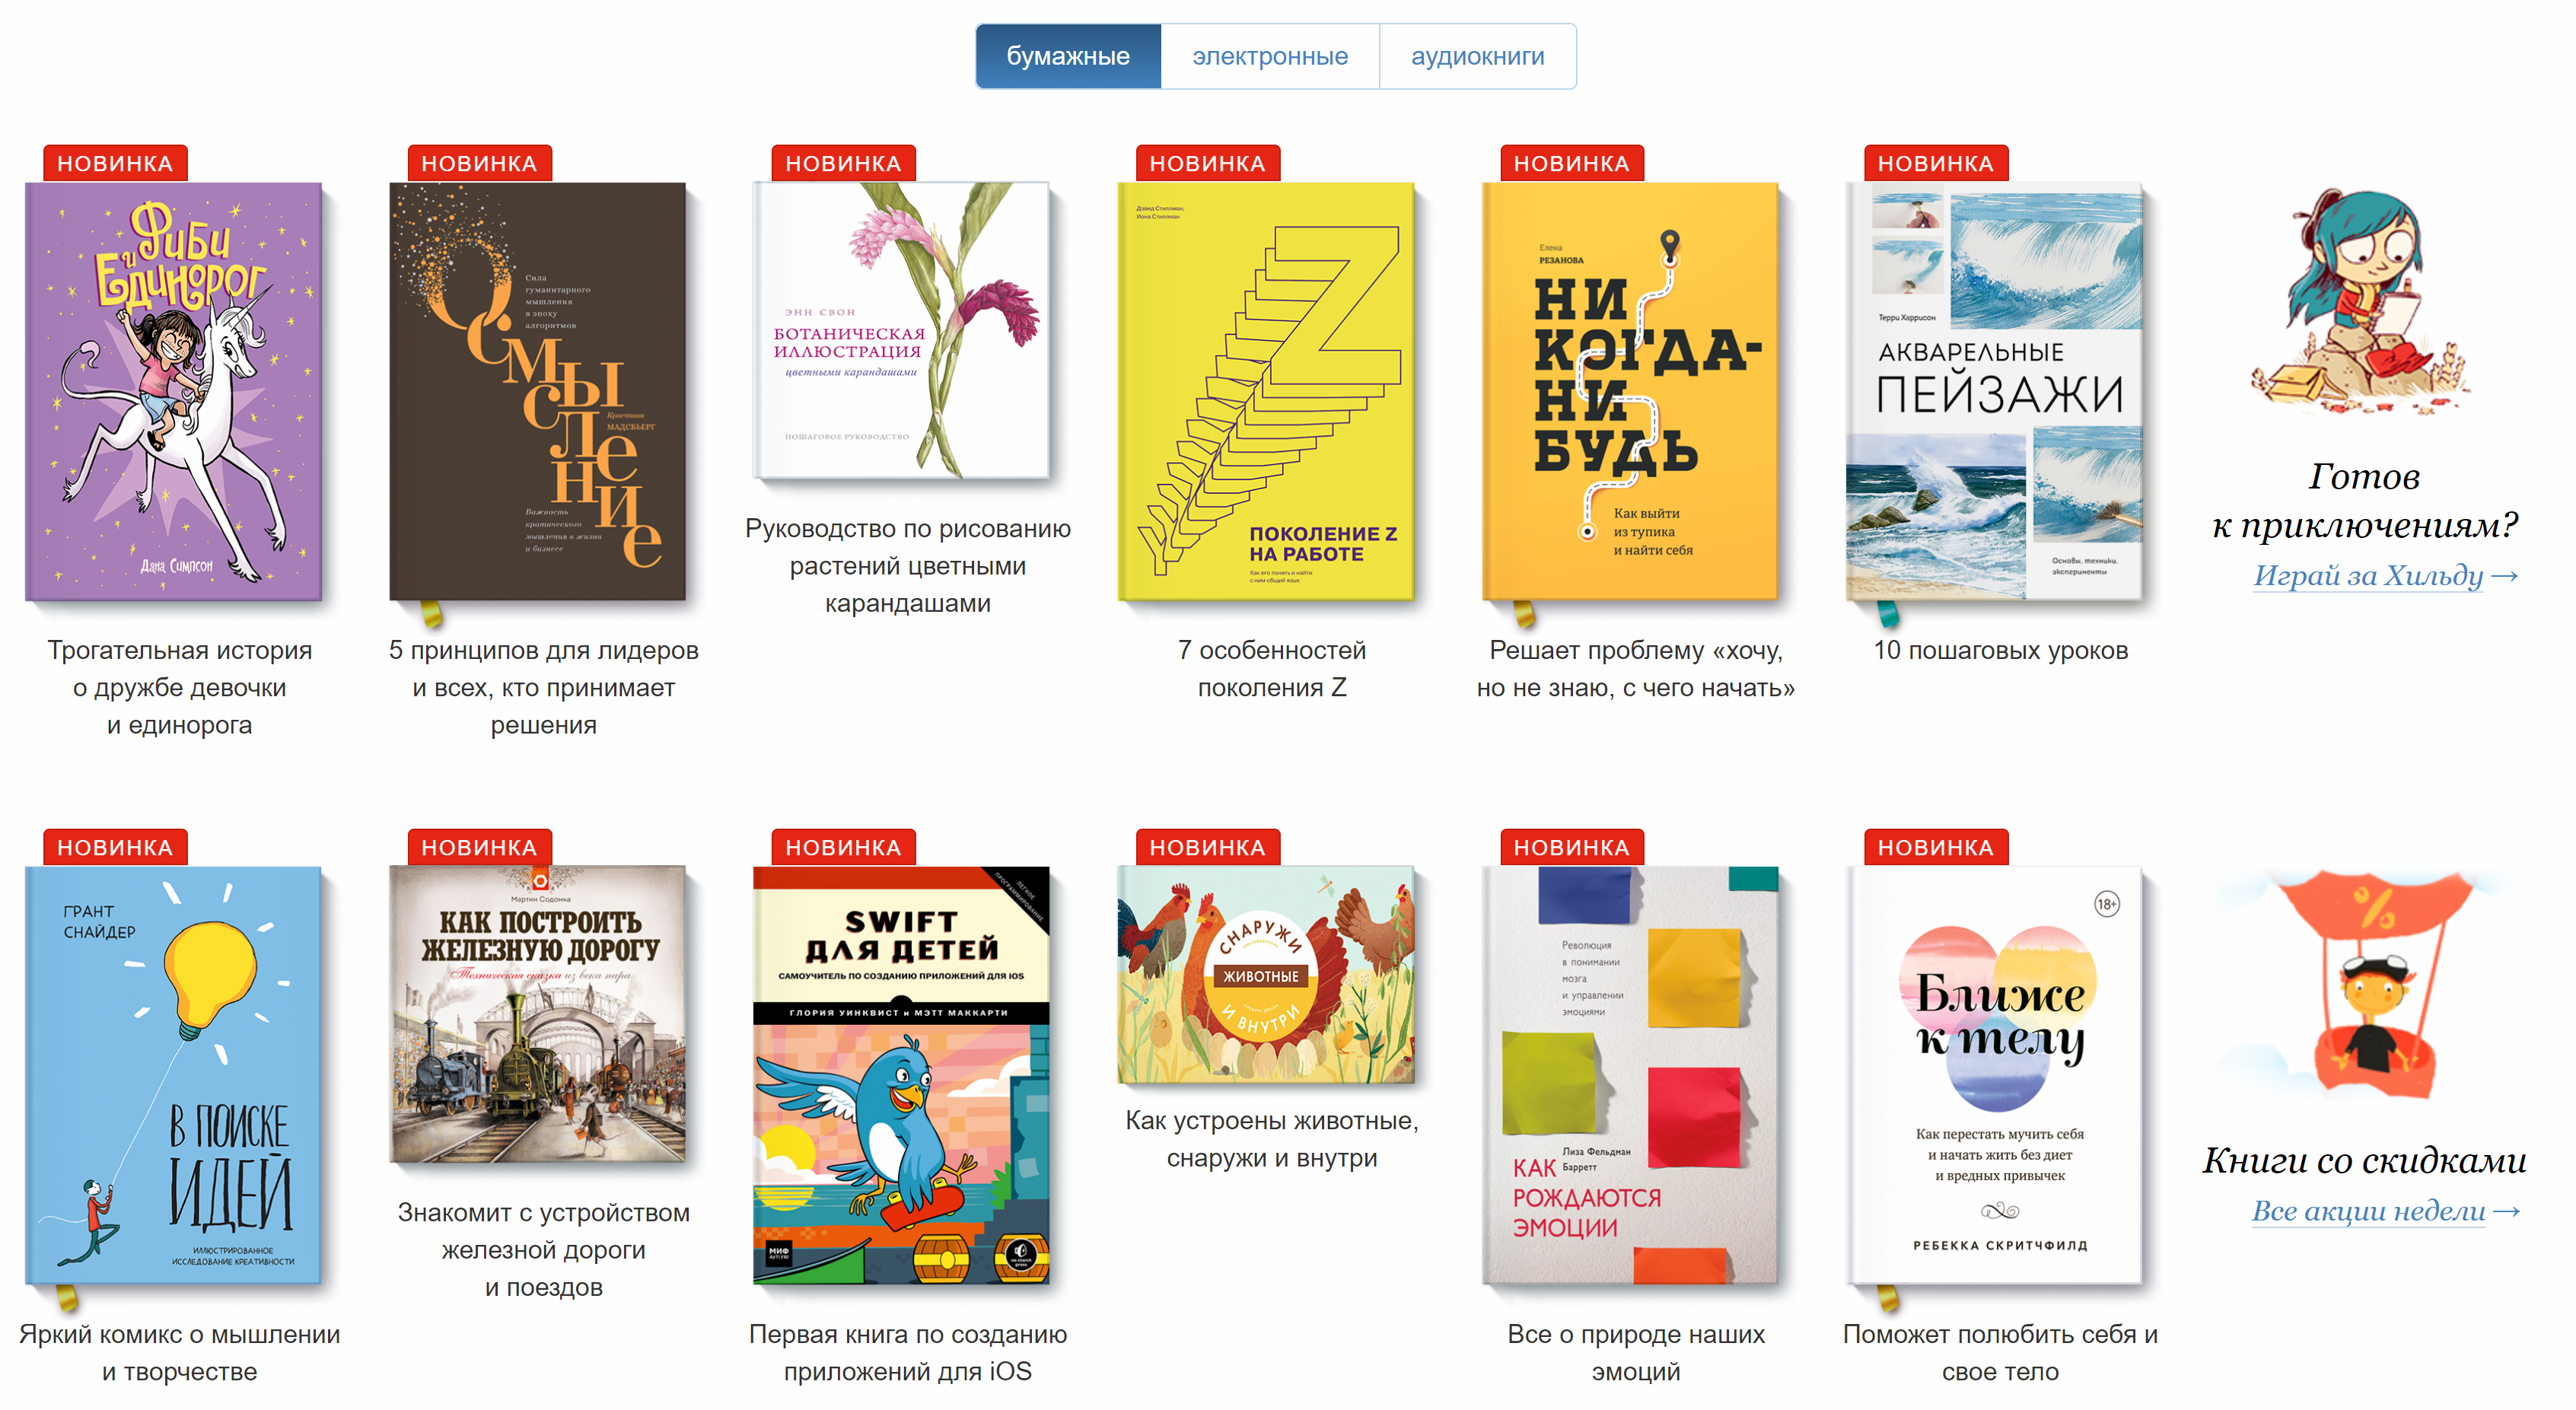
Task: Open the В поиске идей book cover
Action: coord(174,1076)
